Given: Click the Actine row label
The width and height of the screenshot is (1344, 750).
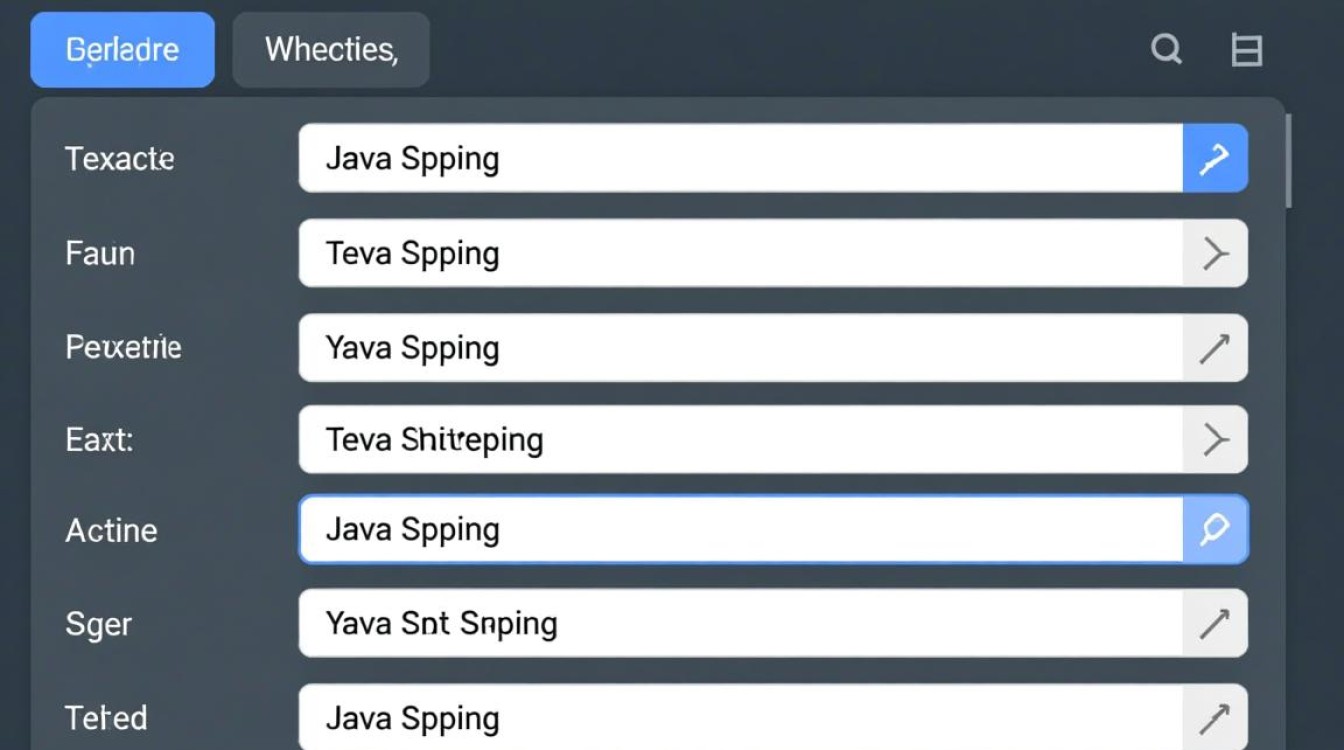Looking at the screenshot, I should [x=111, y=530].
